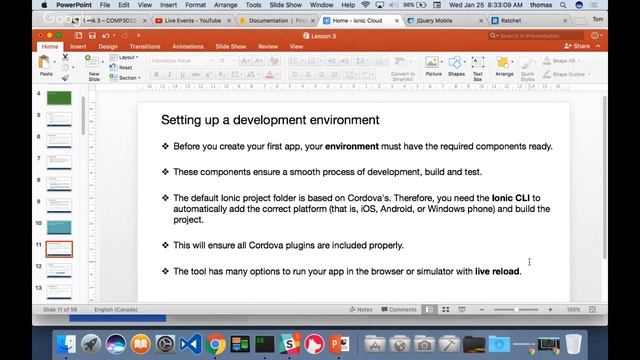The height and width of the screenshot is (360, 640).
Task: Click Convert to SmartArt
Action: (x=402, y=68)
